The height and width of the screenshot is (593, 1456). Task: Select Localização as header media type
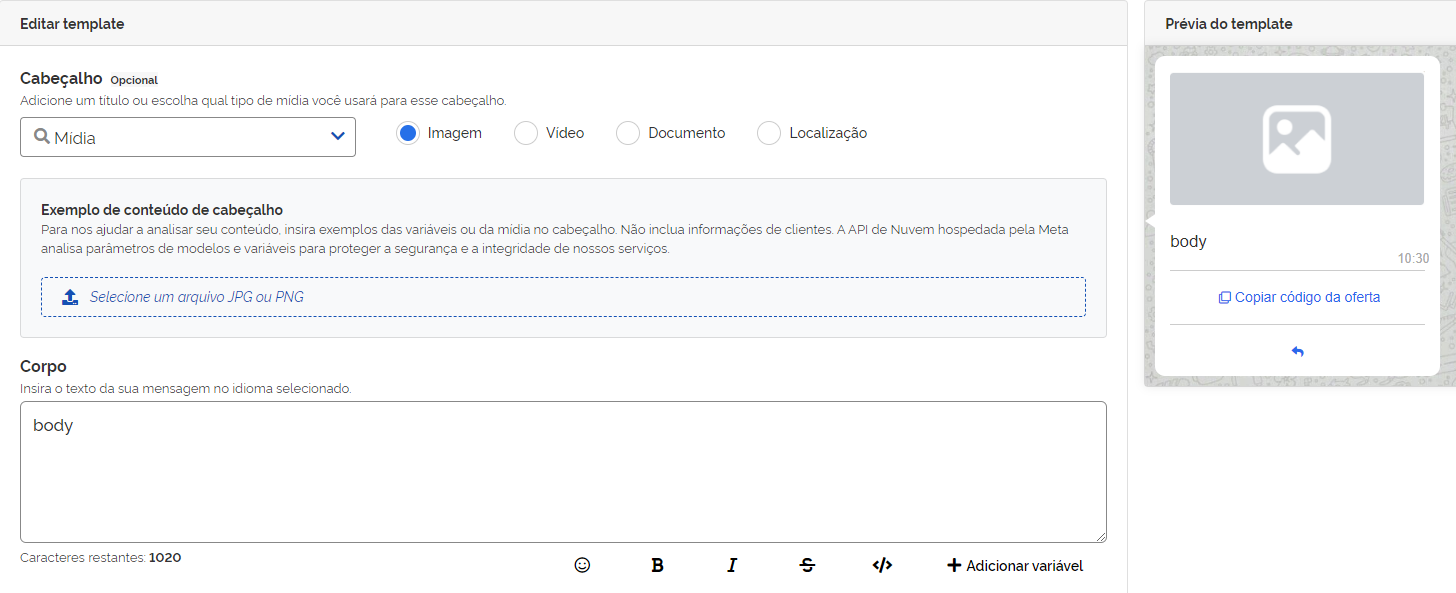[769, 133]
